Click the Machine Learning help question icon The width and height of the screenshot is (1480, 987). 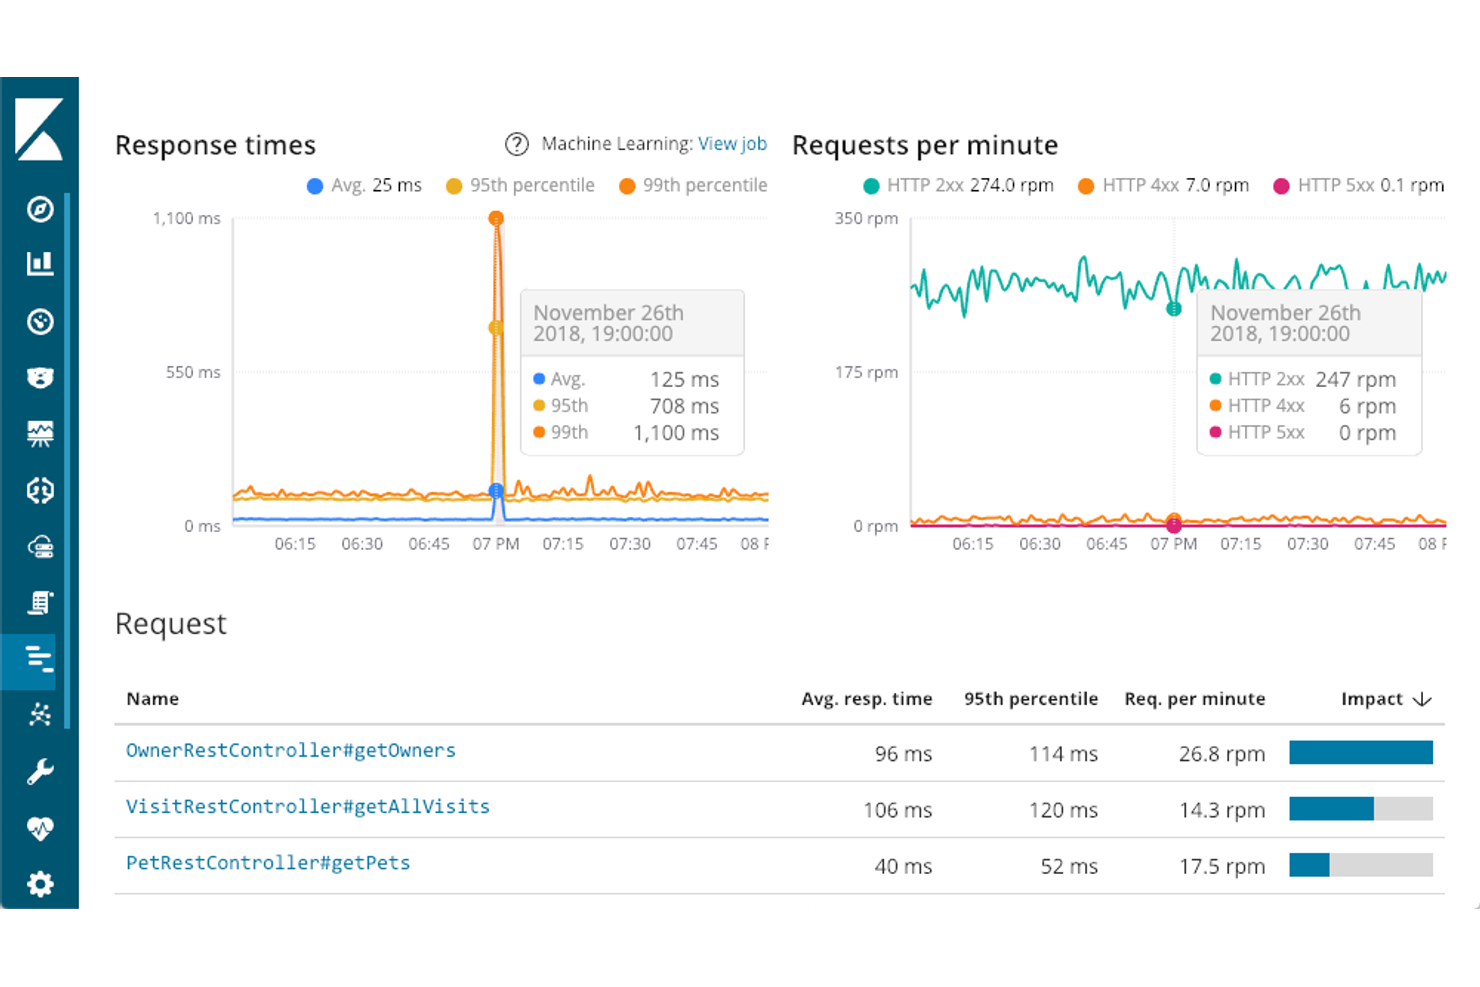(516, 144)
